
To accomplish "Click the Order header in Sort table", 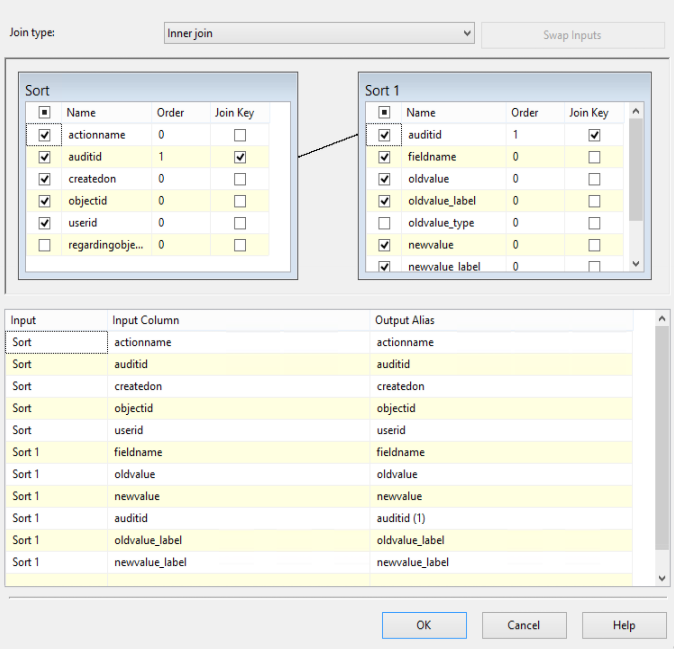I will pos(181,113).
